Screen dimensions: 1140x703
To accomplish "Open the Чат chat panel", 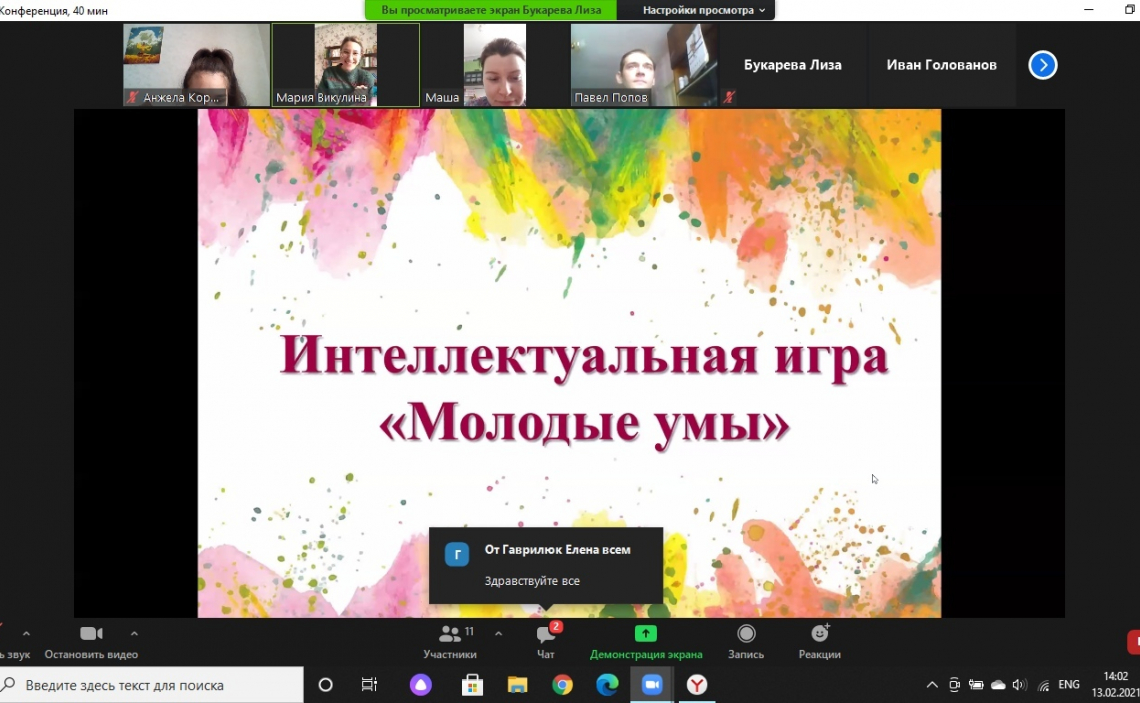I will [x=546, y=641].
